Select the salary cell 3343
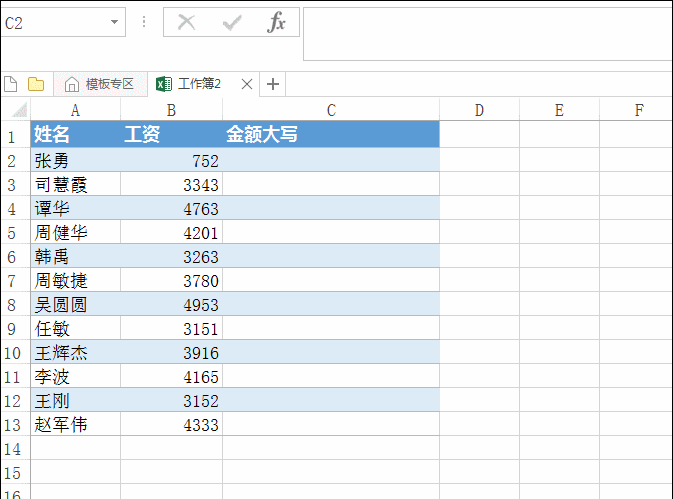The width and height of the screenshot is (673, 499). point(171,184)
